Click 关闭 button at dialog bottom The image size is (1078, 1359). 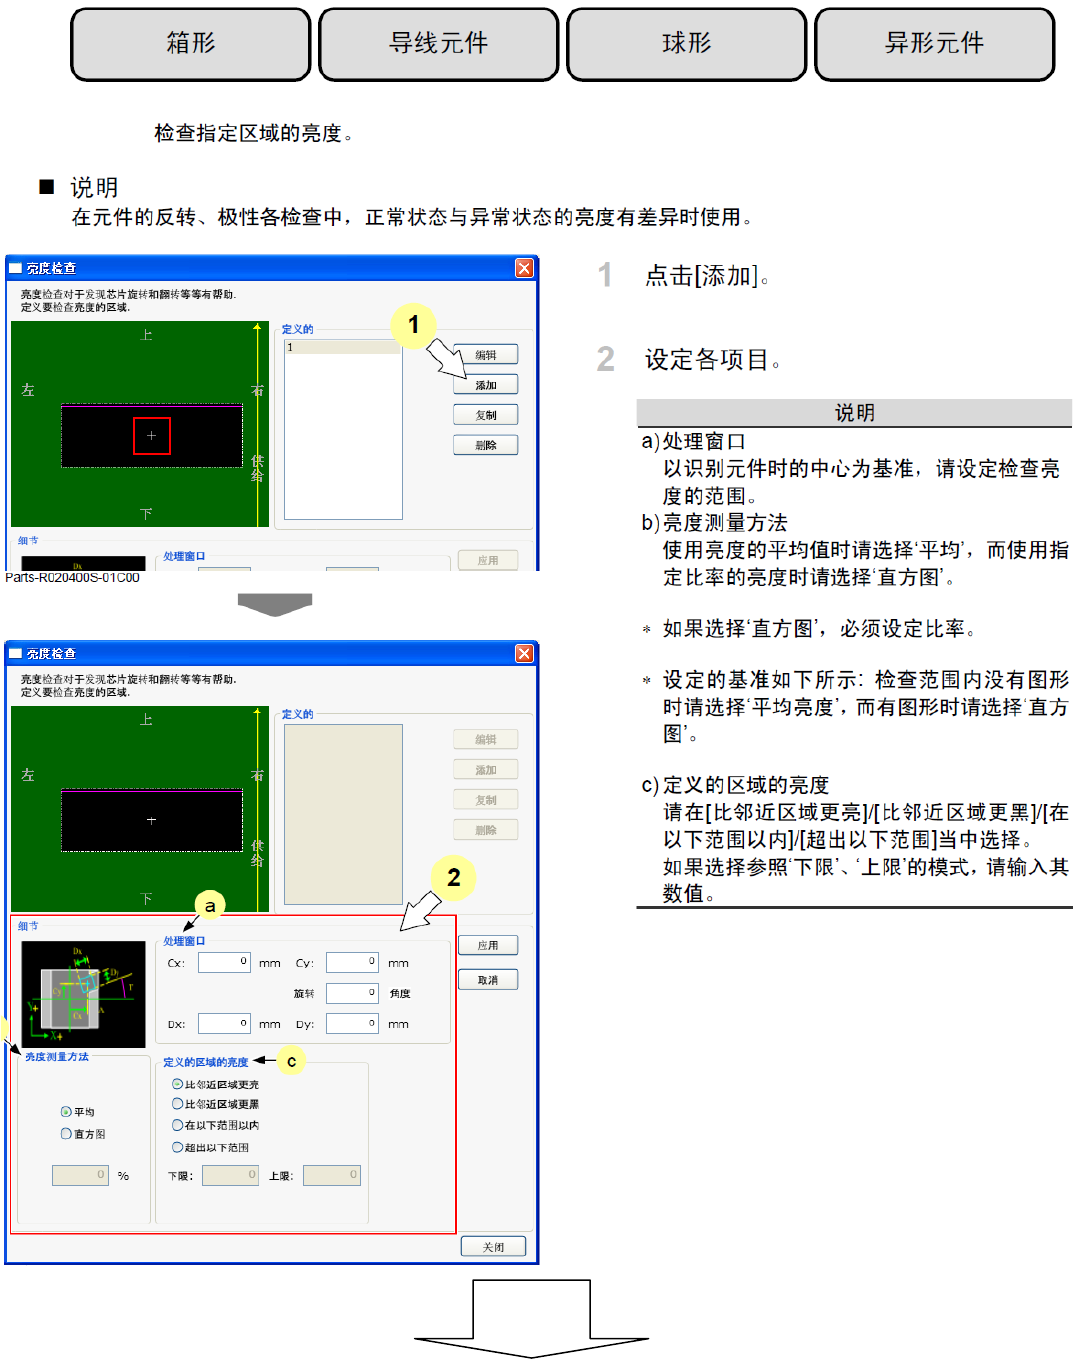pyautogui.click(x=493, y=1247)
